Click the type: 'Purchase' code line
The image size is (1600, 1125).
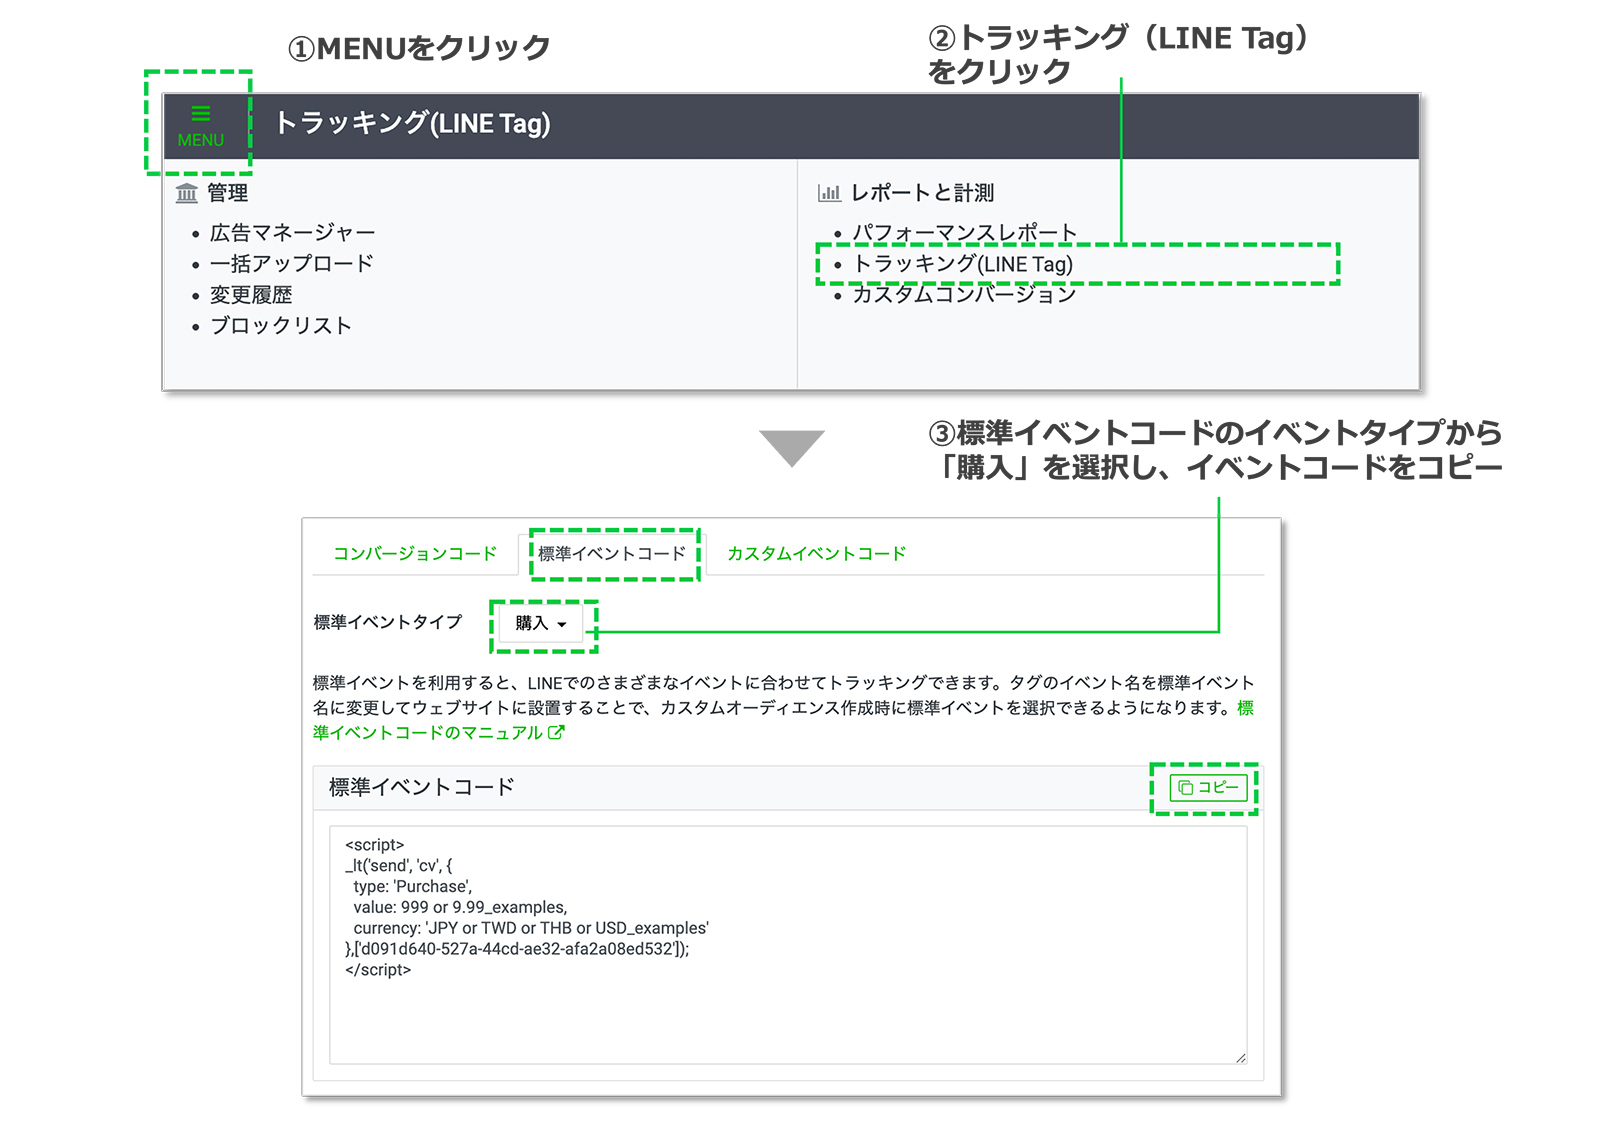412,887
